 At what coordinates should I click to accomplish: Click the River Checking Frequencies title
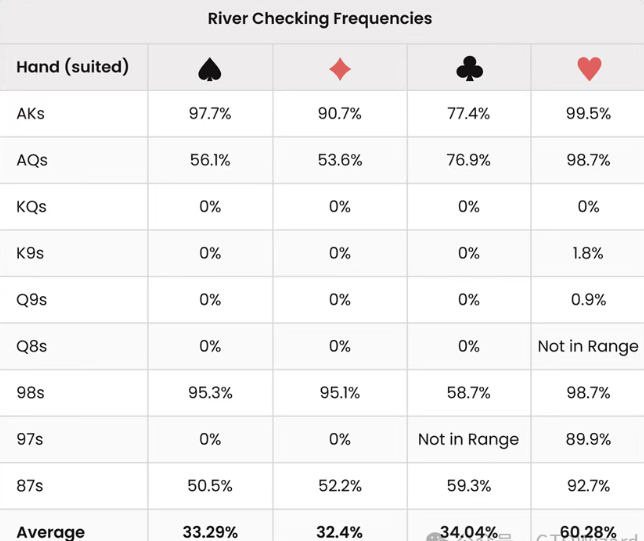click(320, 18)
